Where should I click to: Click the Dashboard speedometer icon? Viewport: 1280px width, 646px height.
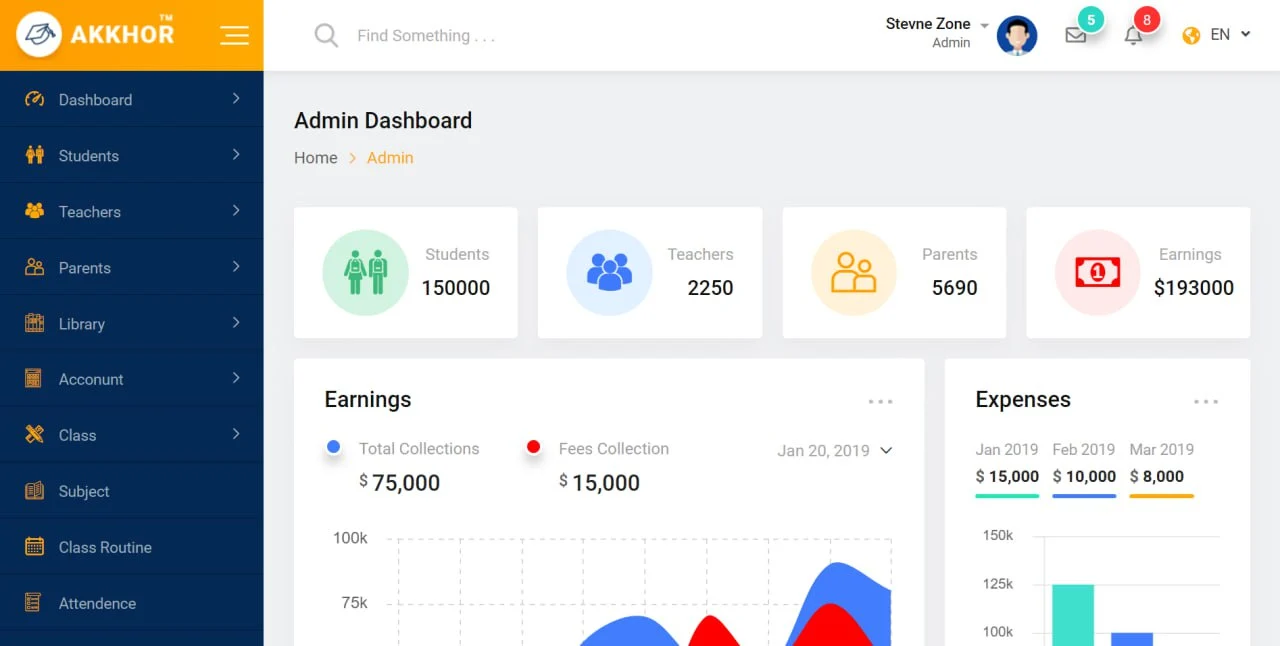[x=34, y=99]
